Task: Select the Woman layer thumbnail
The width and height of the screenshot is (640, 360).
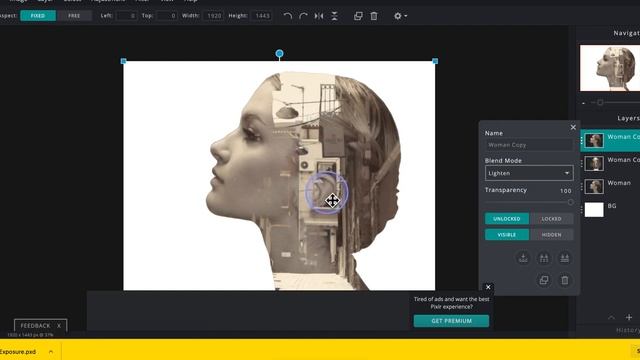Action: point(594,187)
